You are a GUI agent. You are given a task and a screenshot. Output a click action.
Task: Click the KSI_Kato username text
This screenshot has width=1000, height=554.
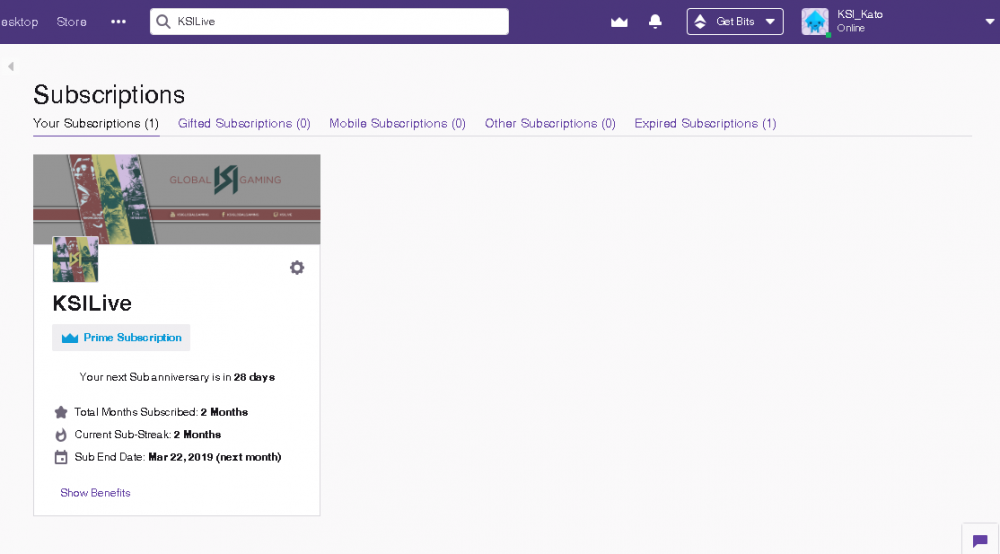tap(860, 15)
